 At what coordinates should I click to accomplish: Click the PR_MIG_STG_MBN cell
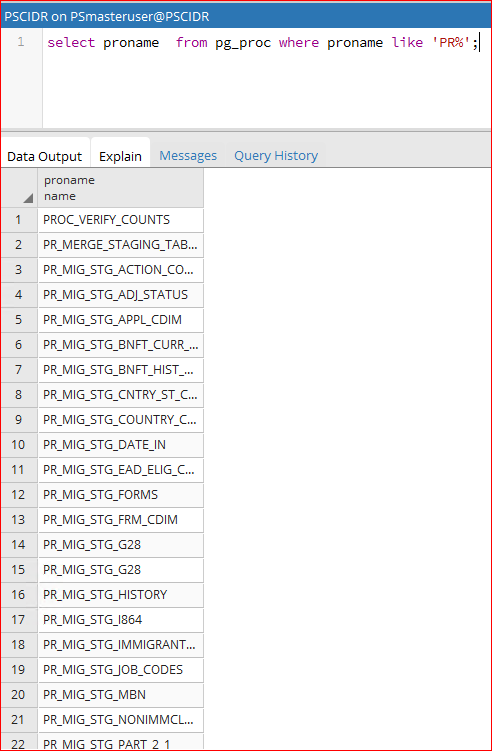point(121,694)
